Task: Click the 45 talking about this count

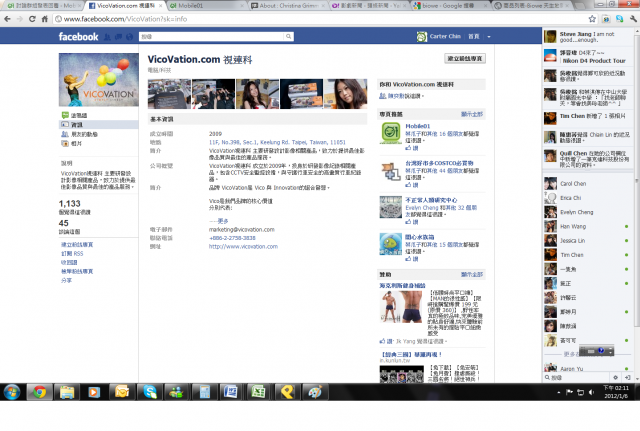Action: click(x=64, y=223)
